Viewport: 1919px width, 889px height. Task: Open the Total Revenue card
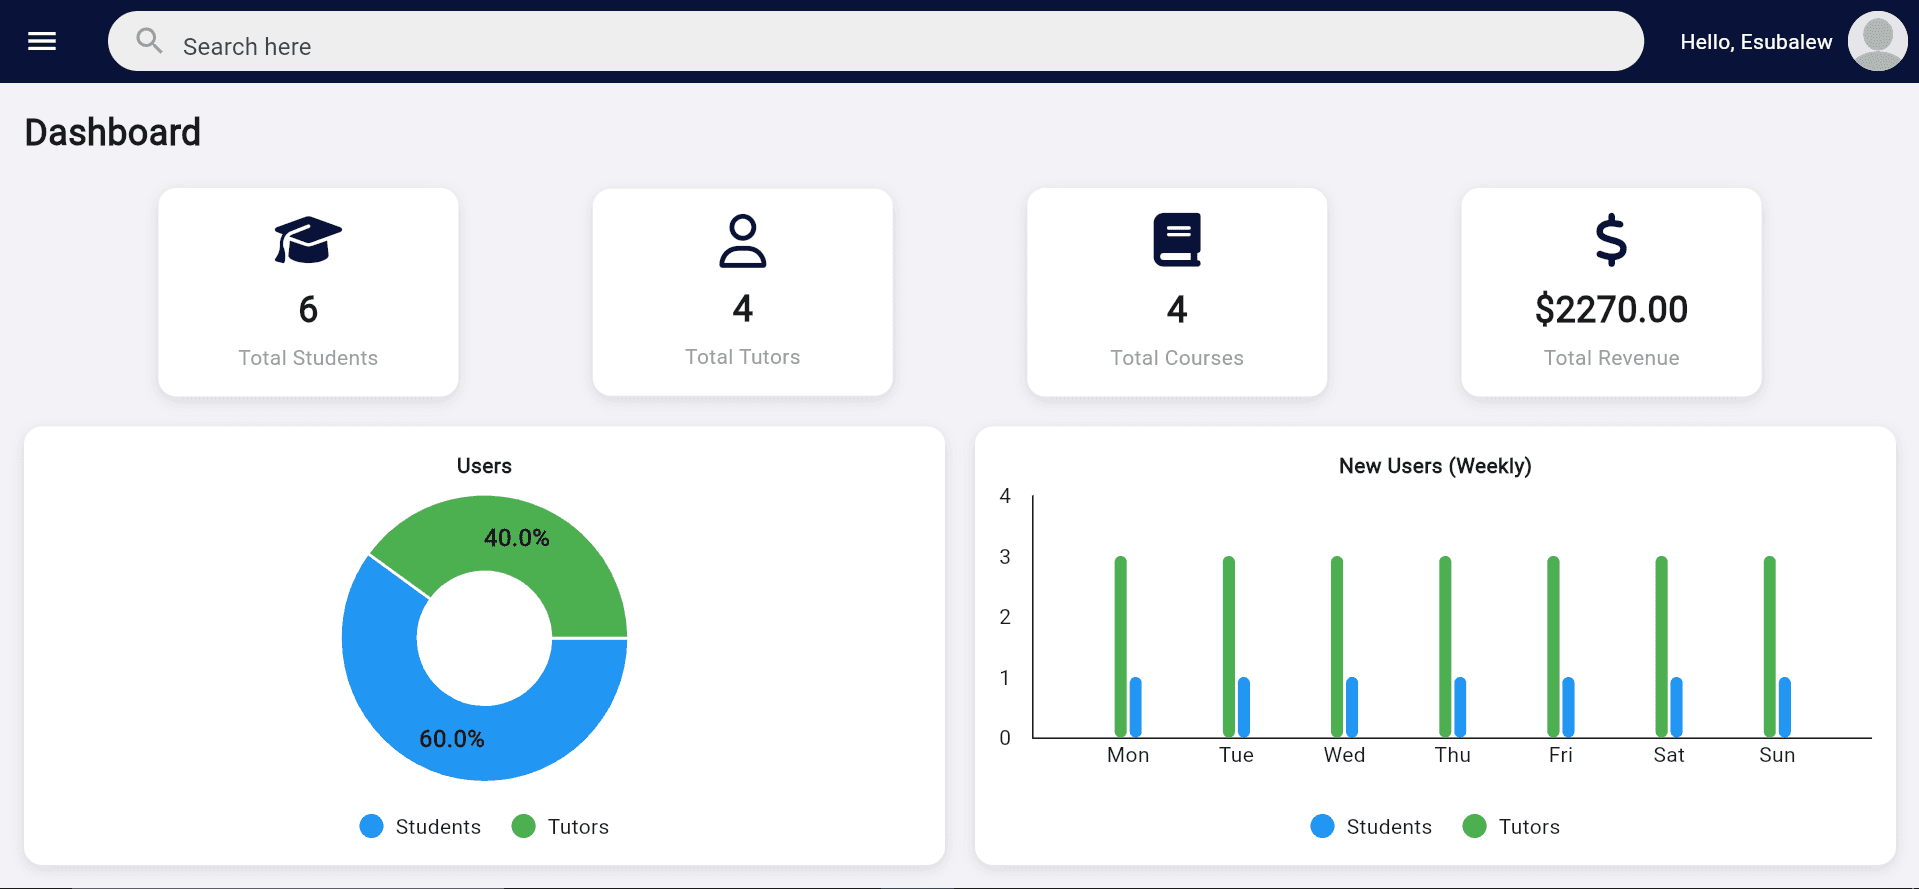coord(1610,292)
